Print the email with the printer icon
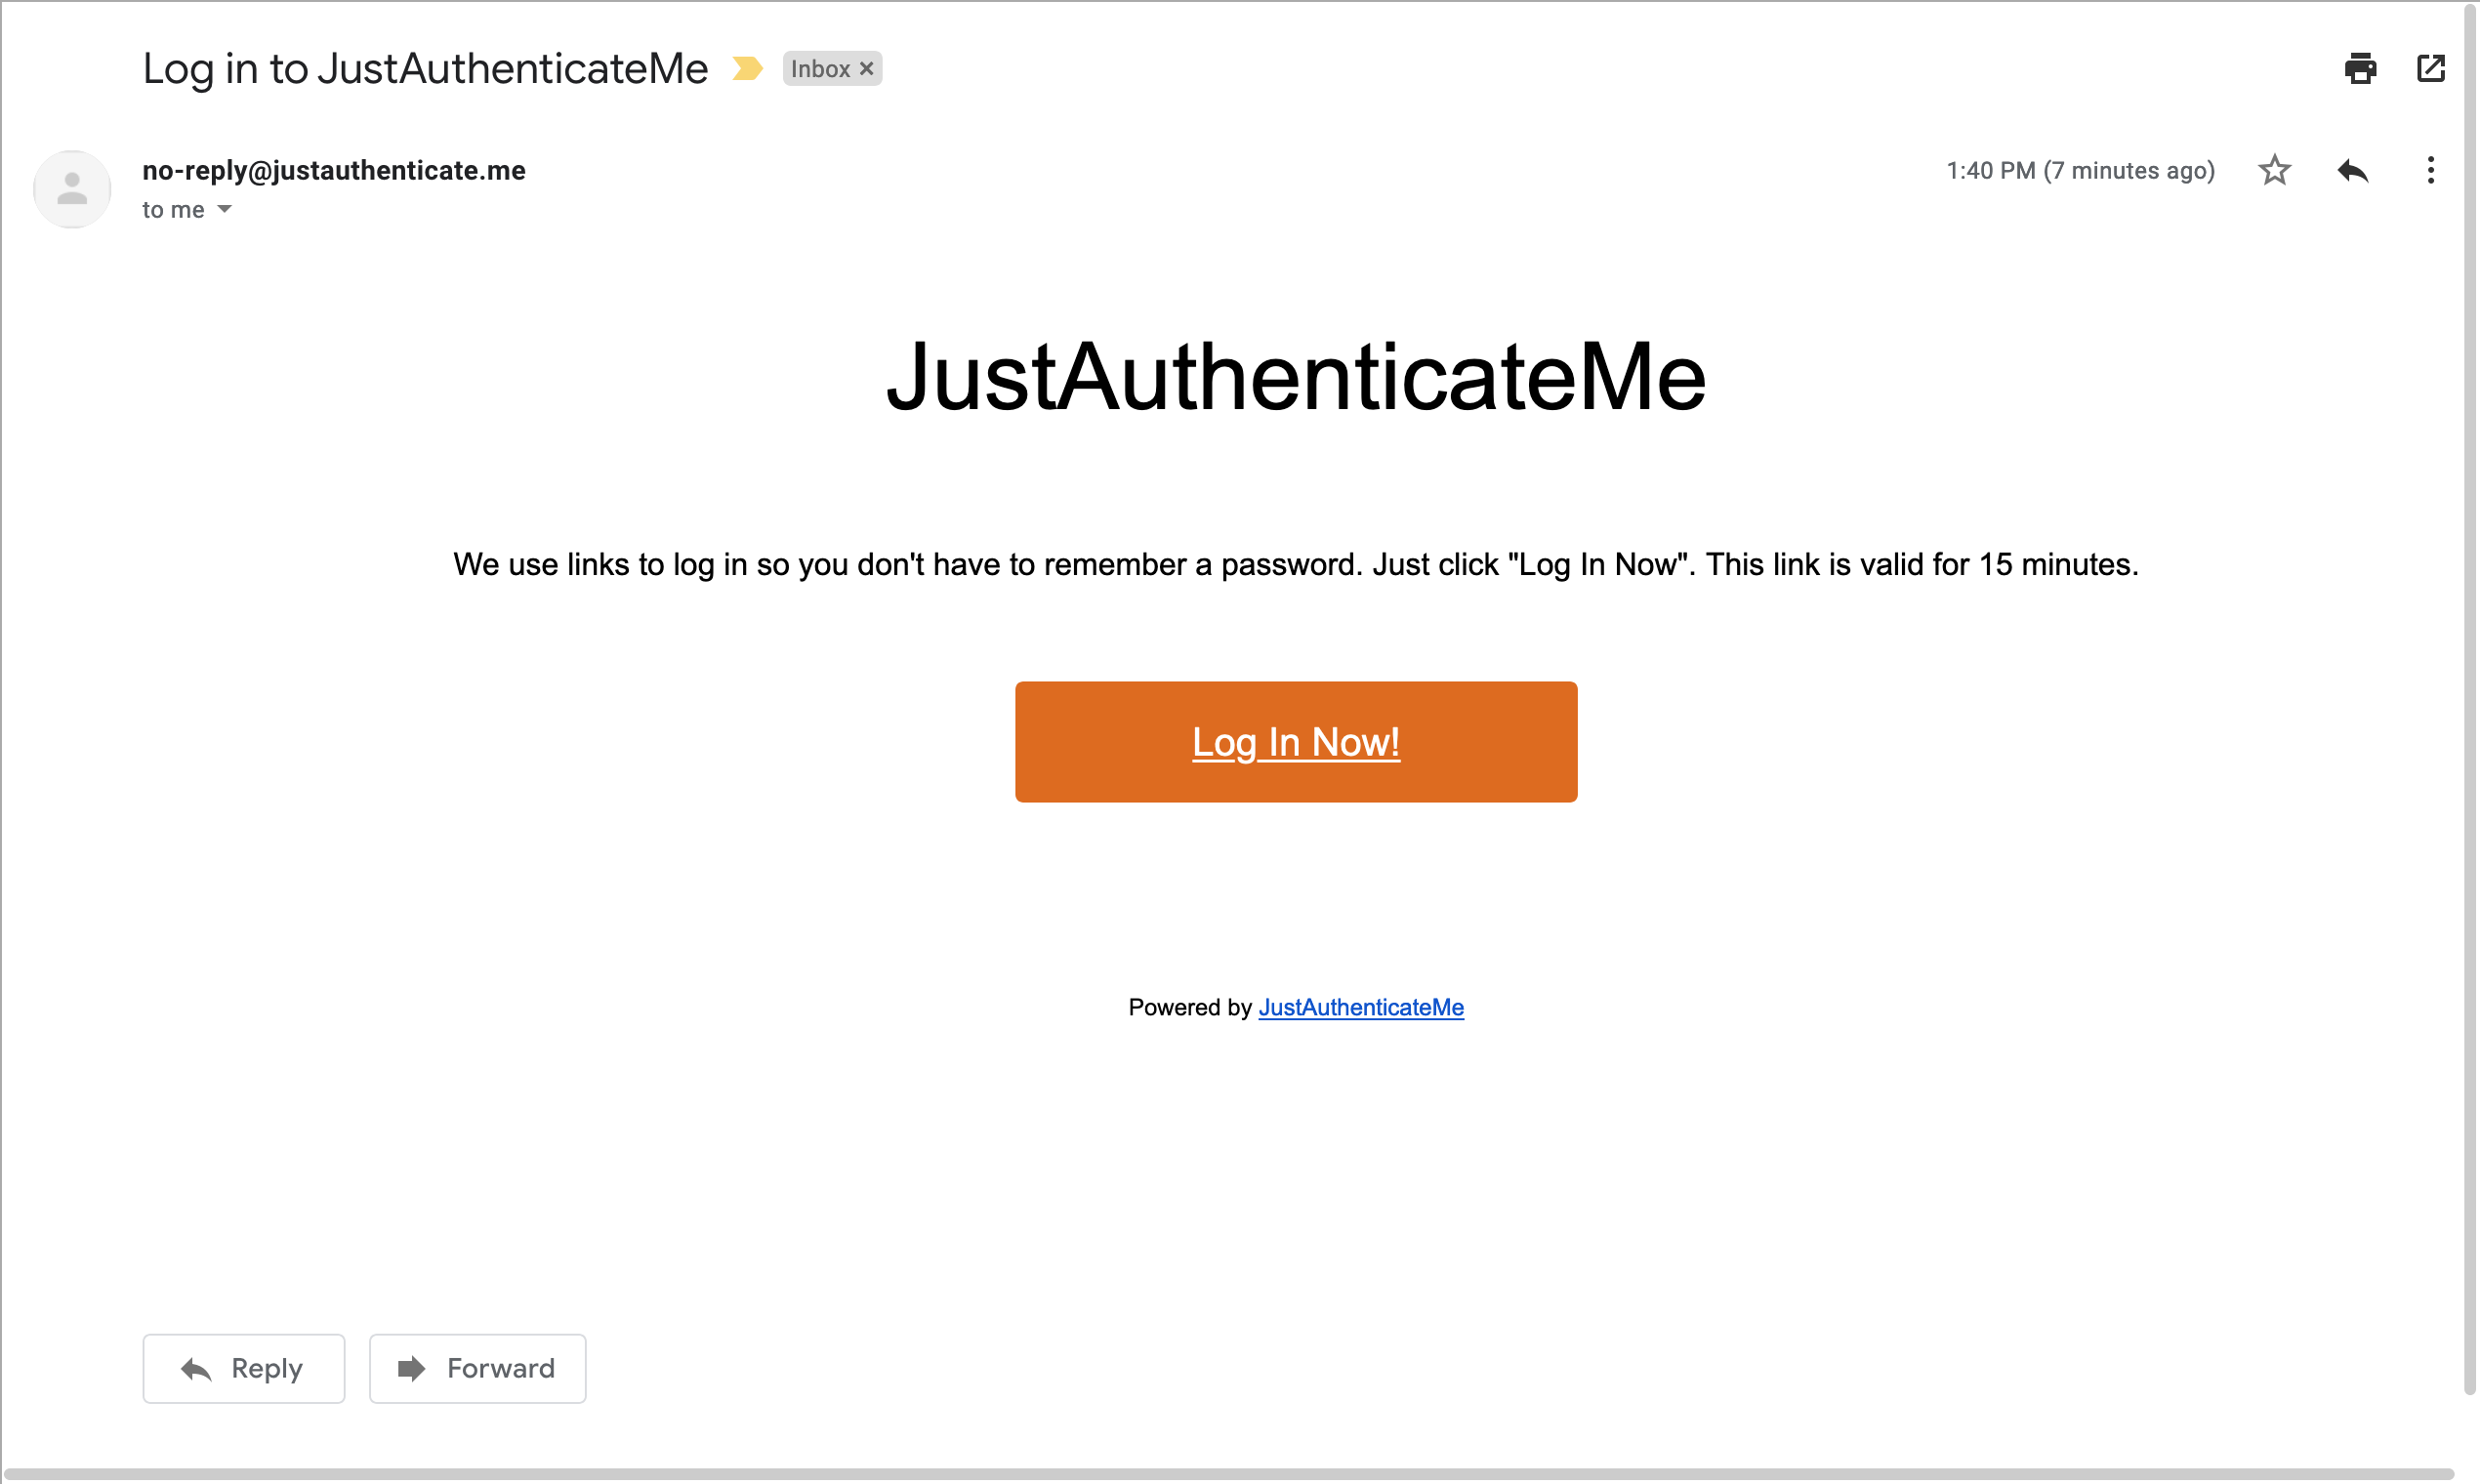 [x=2360, y=69]
